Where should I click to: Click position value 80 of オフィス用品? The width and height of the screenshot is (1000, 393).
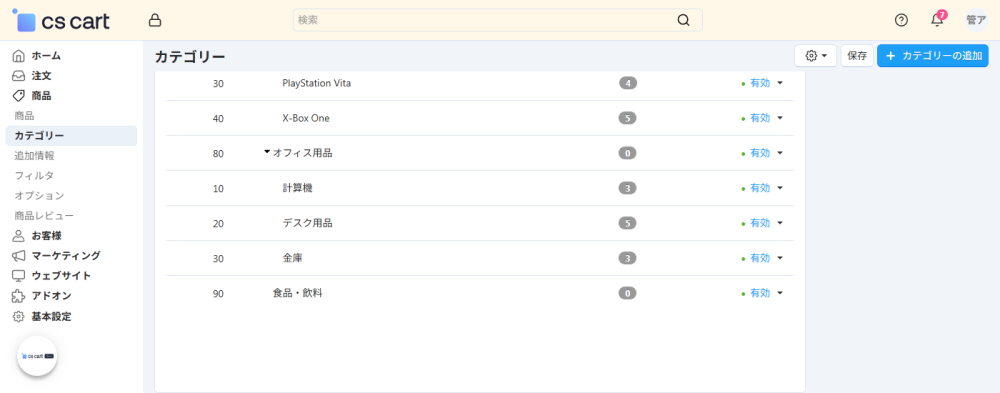coord(218,153)
